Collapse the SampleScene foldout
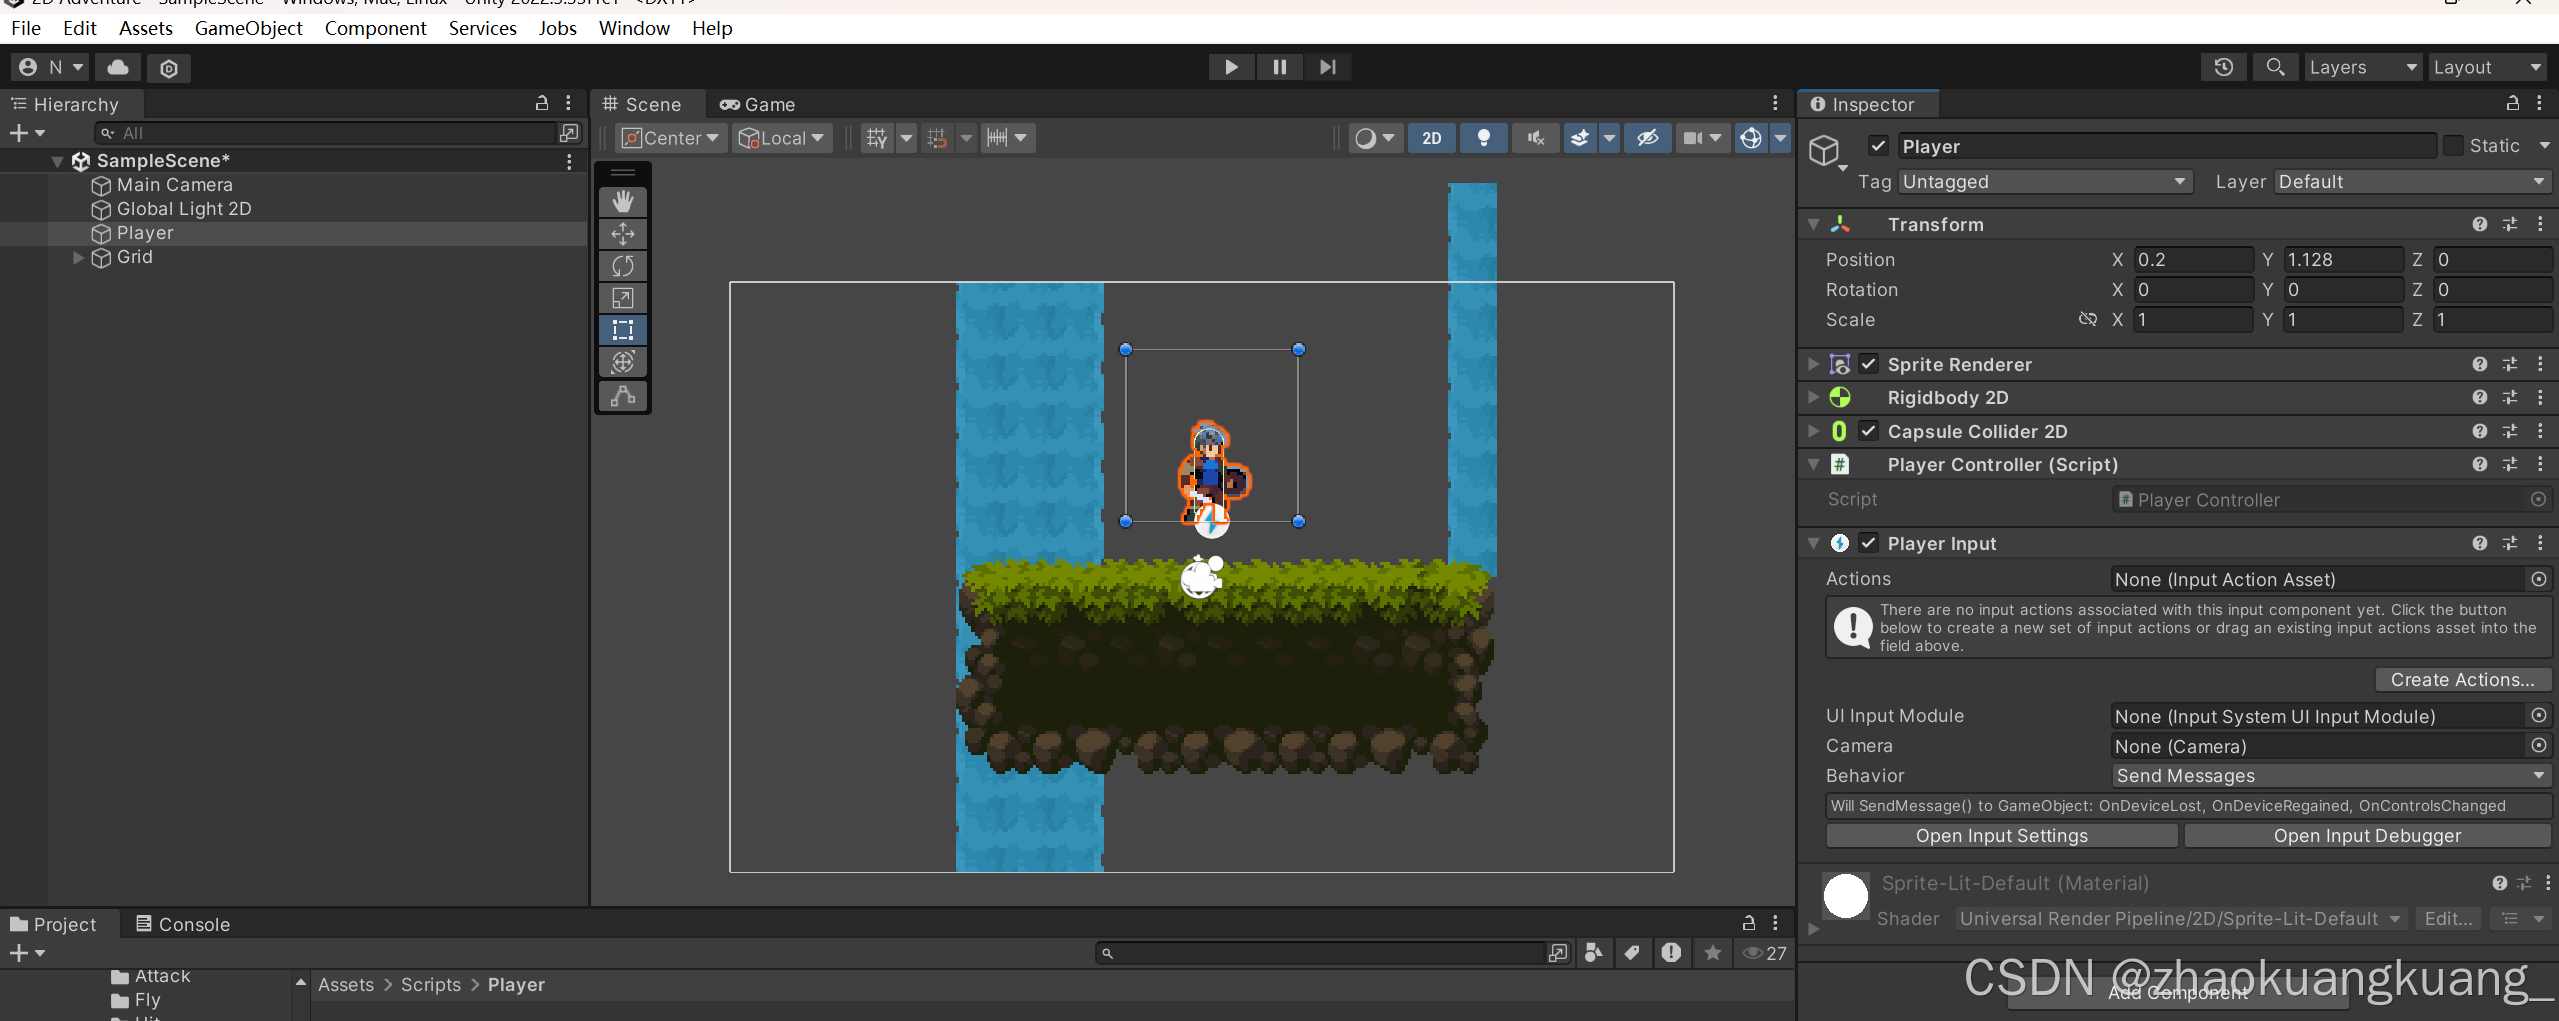Viewport: 2559px width, 1021px height. tap(58, 161)
